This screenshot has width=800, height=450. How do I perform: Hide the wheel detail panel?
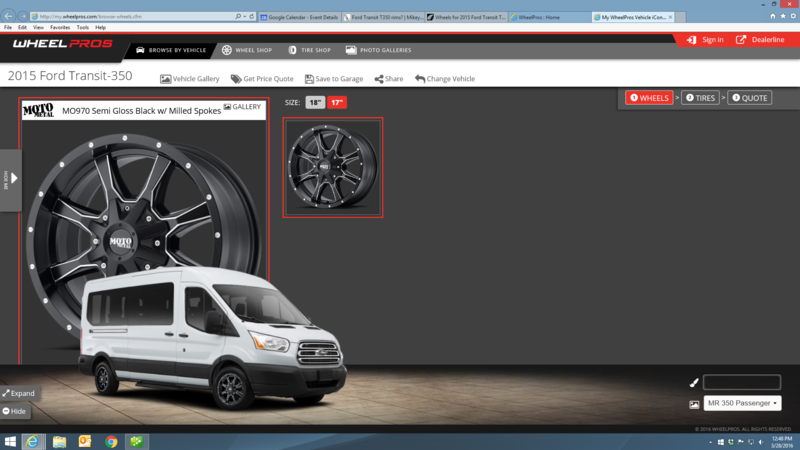14,411
